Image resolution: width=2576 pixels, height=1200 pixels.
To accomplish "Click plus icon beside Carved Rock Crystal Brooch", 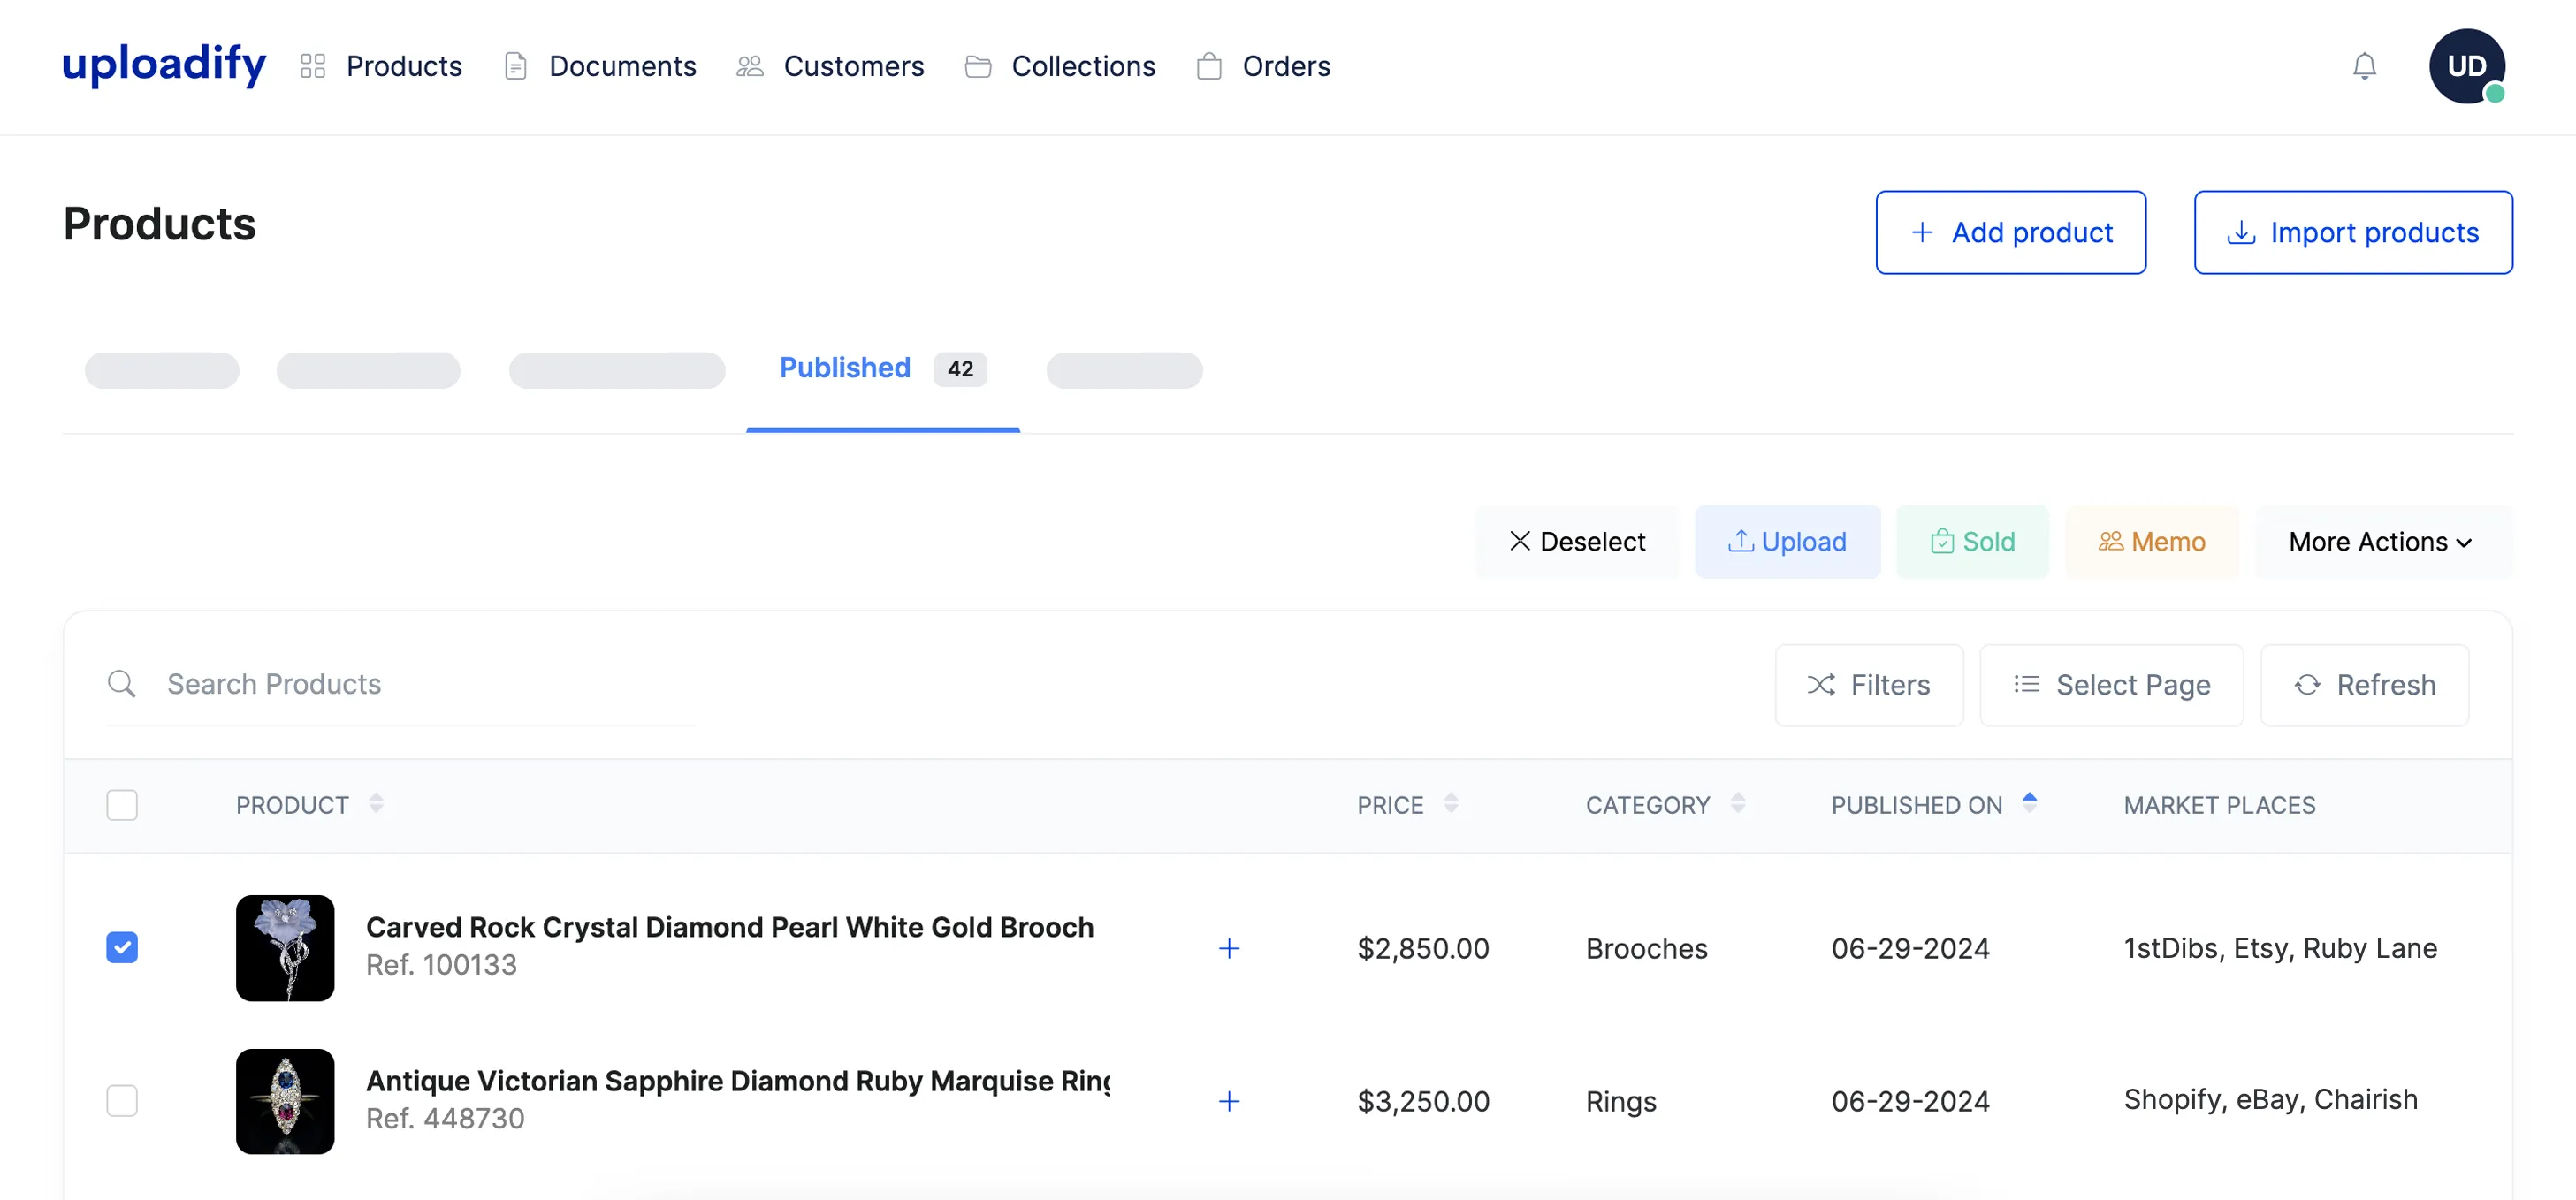I will click(1229, 948).
